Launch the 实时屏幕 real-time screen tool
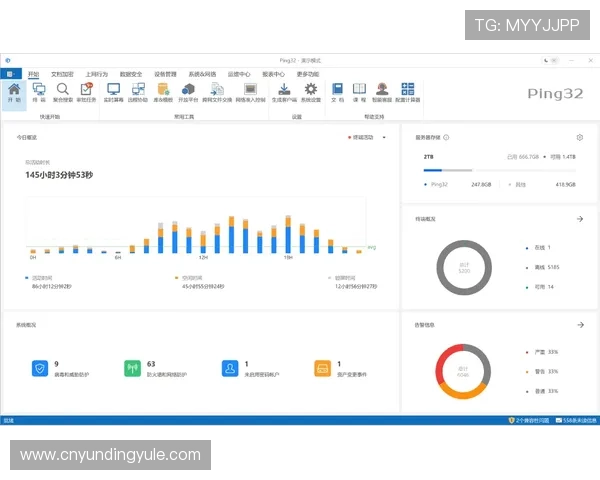600x480 pixels. pyautogui.click(x=113, y=92)
